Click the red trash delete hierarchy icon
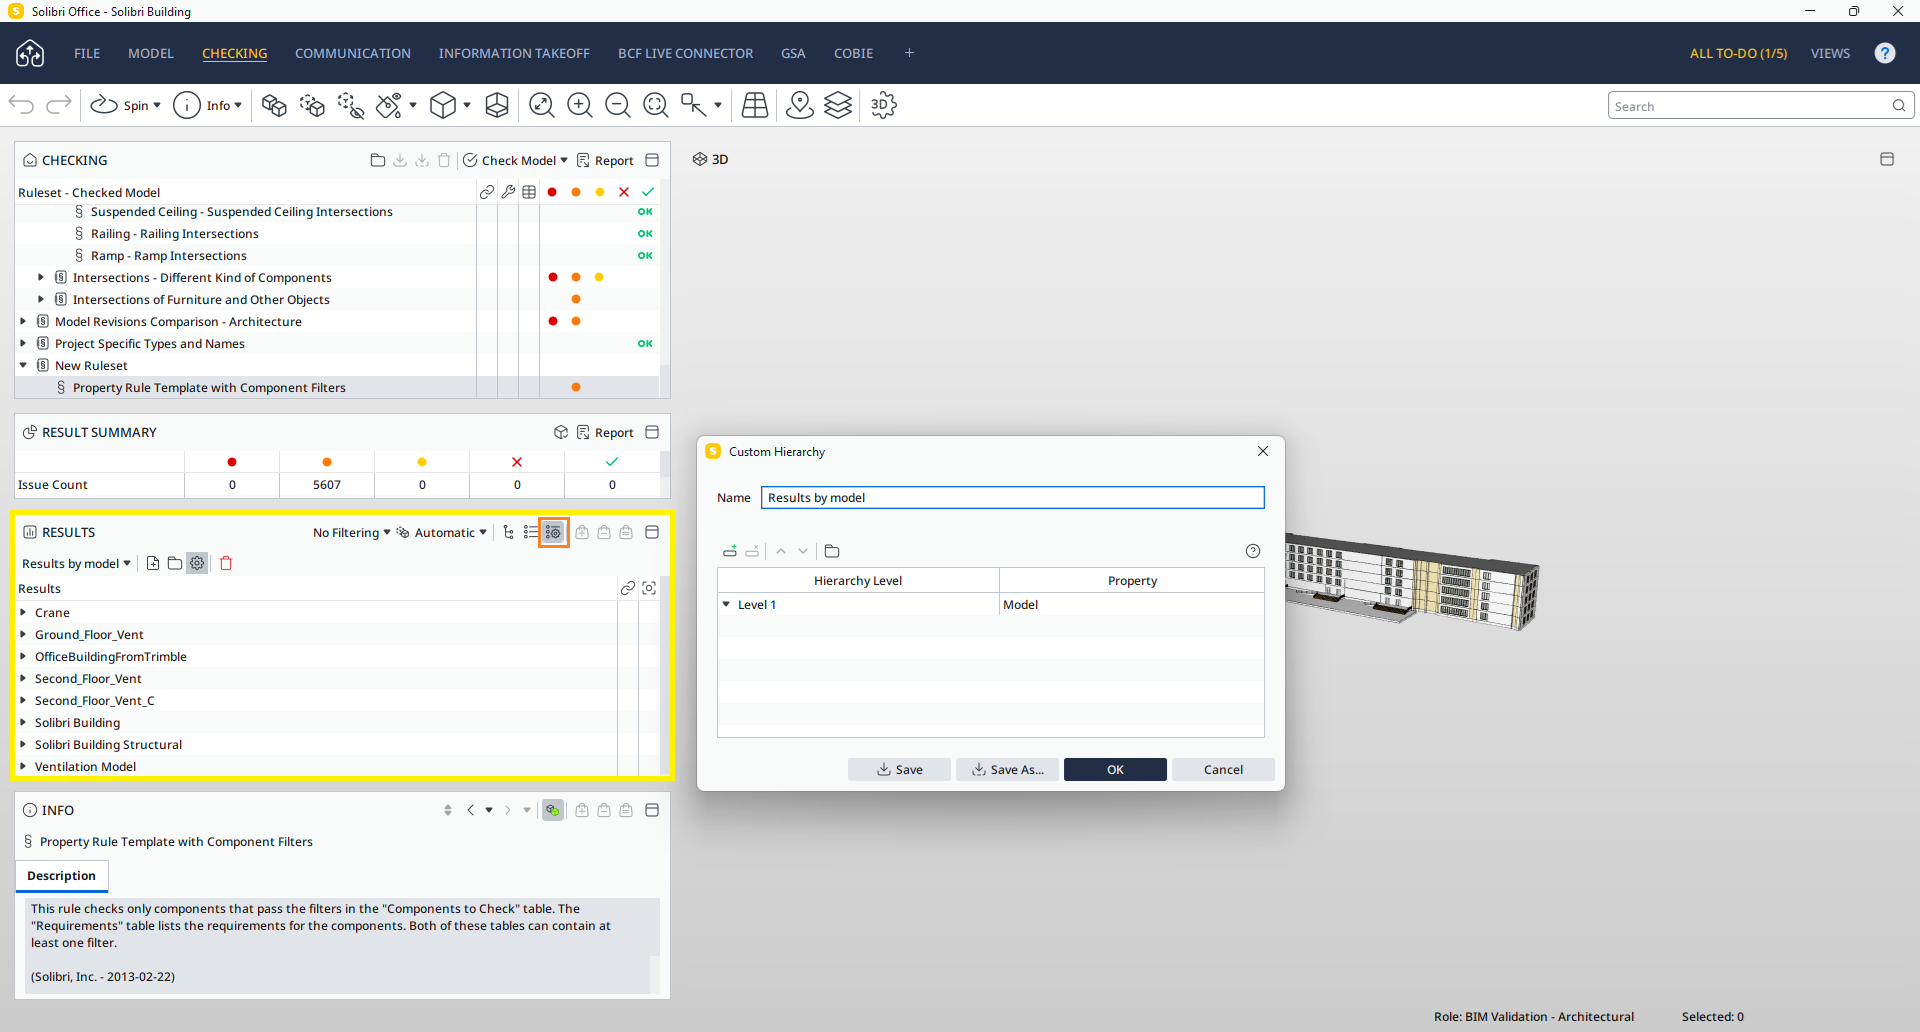The height and width of the screenshot is (1032, 1920). click(x=226, y=563)
